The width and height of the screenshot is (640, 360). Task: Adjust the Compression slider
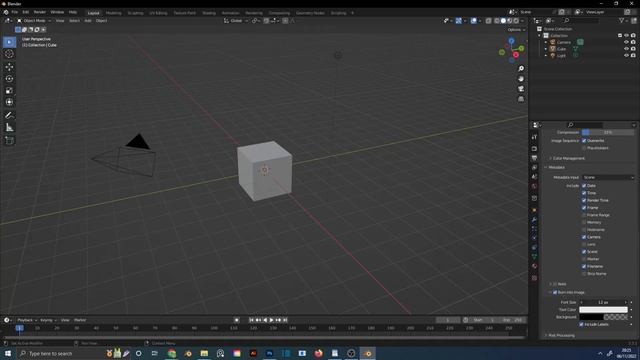608,132
